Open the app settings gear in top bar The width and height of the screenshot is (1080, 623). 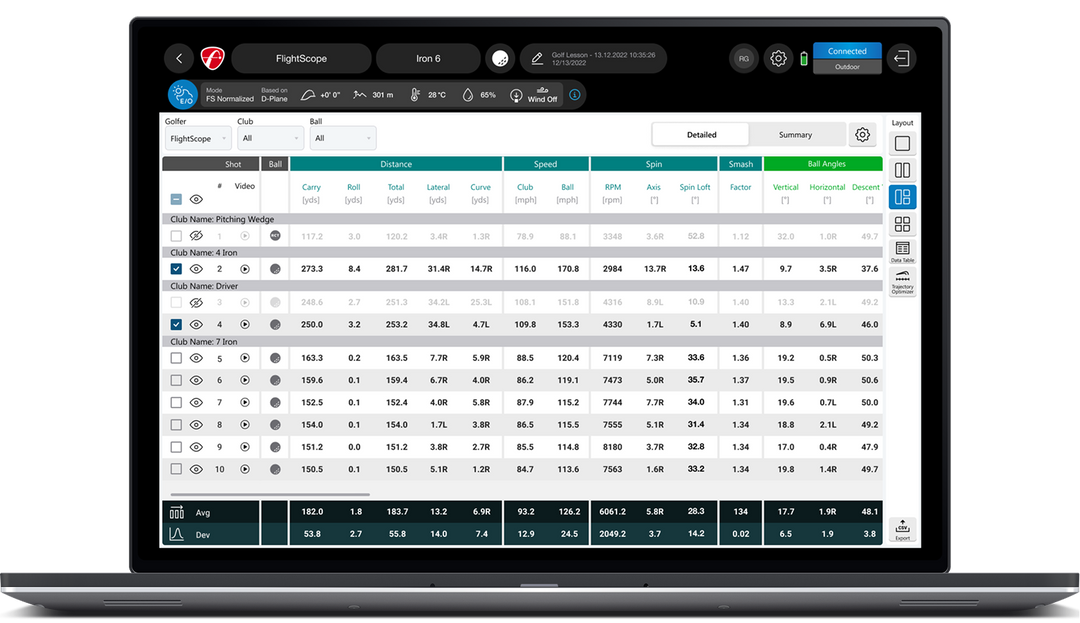[778, 58]
